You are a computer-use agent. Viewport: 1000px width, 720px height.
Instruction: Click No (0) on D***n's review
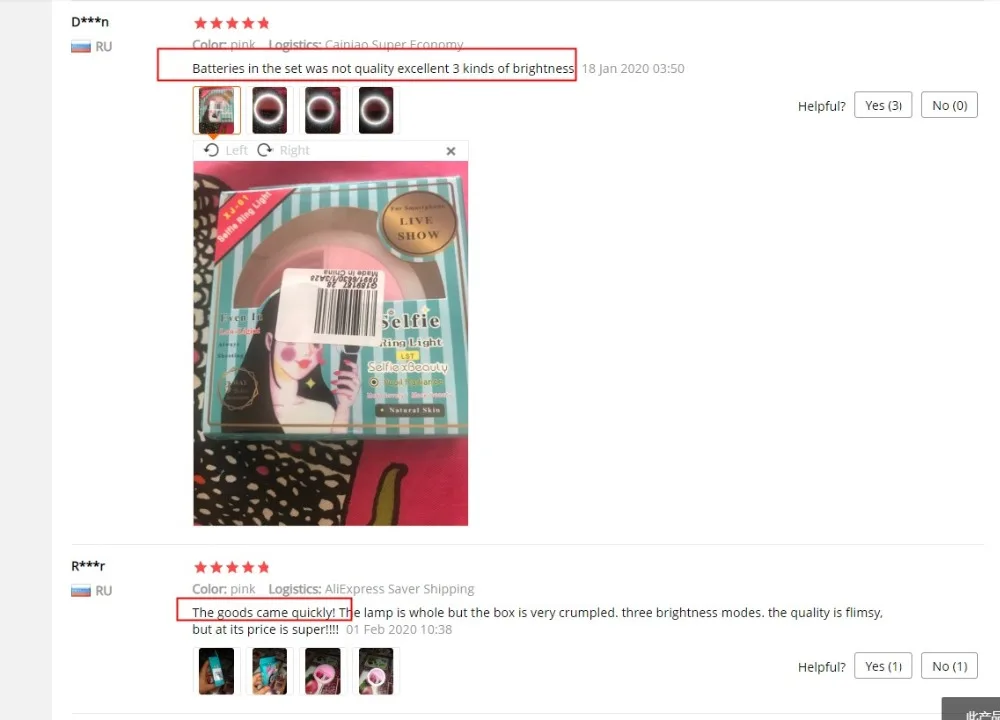pos(950,105)
